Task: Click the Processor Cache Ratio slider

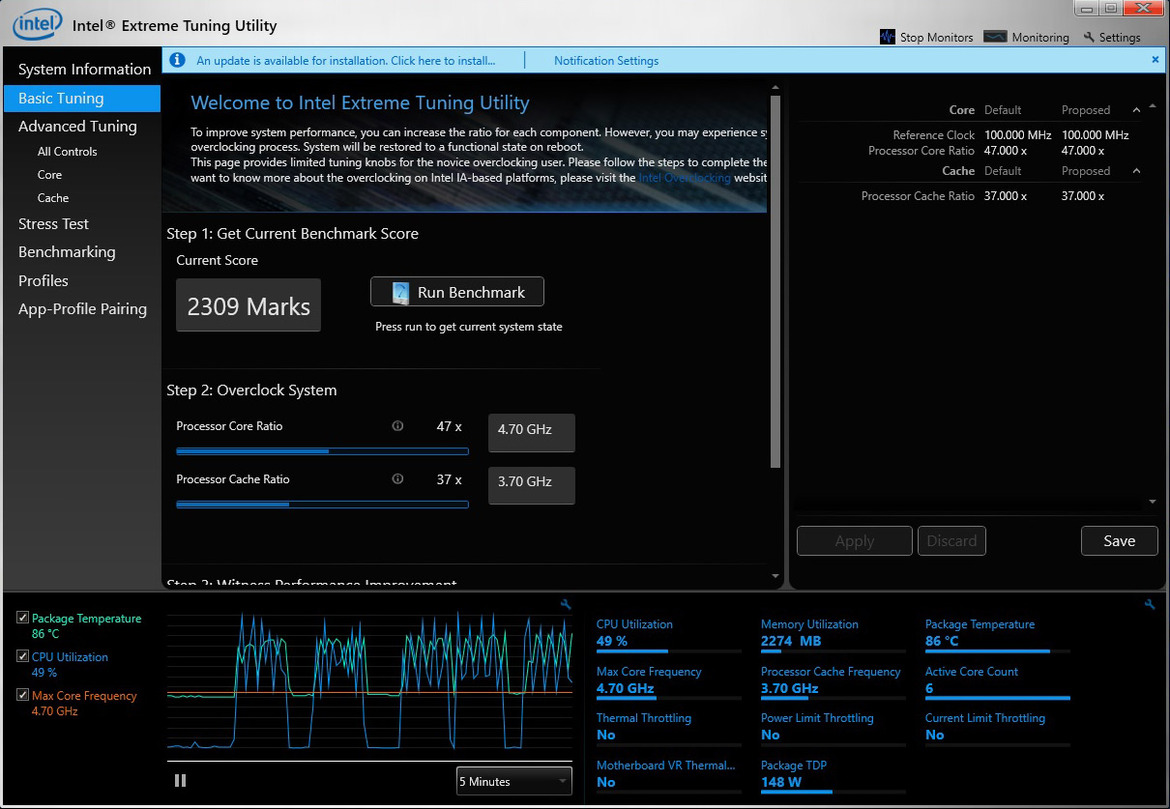Action: coord(322,505)
